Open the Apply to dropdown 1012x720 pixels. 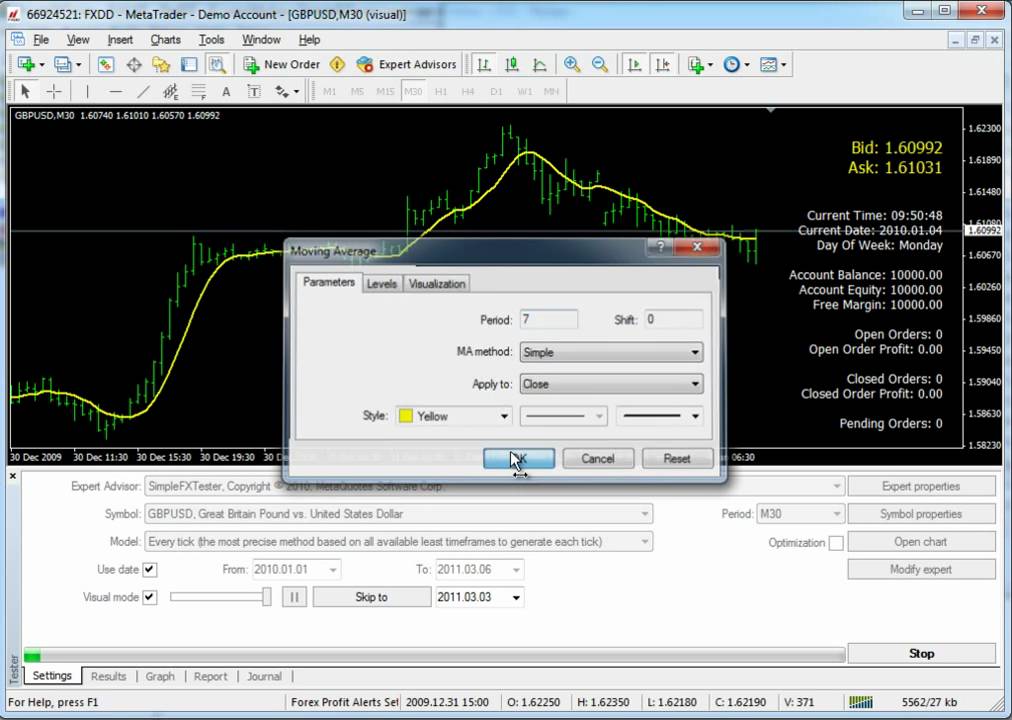point(611,384)
